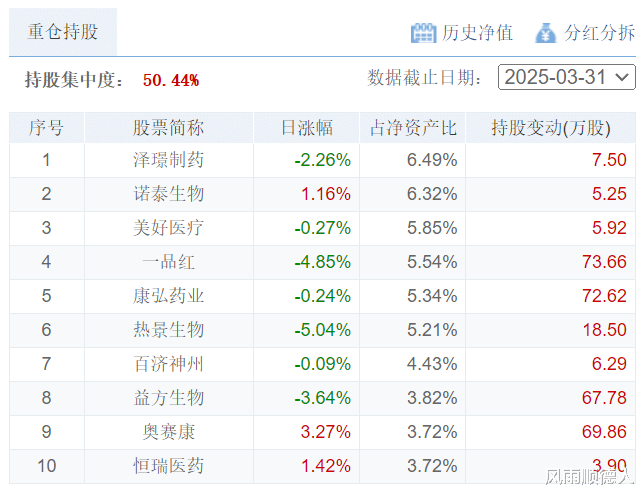Open the 历史净值 link
Viewport: 644px width, 498px height.
tap(477, 33)
